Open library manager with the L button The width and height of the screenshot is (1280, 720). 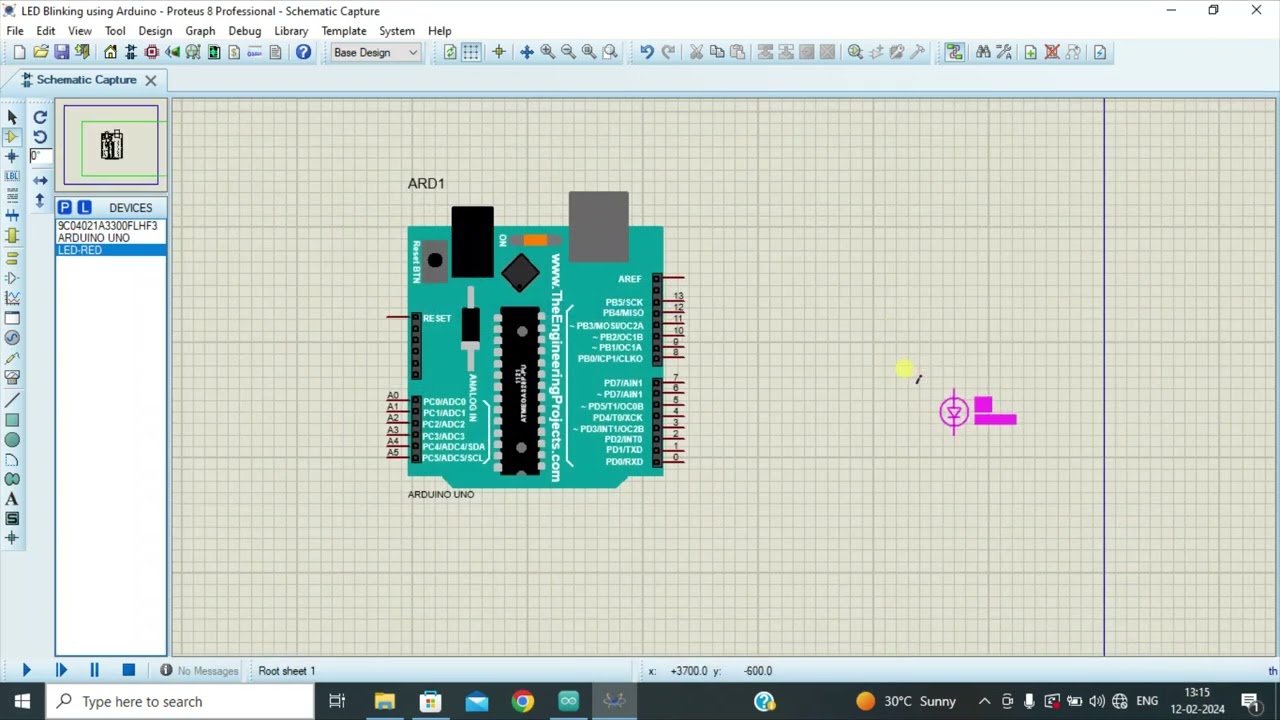click(x=84, y=207)
